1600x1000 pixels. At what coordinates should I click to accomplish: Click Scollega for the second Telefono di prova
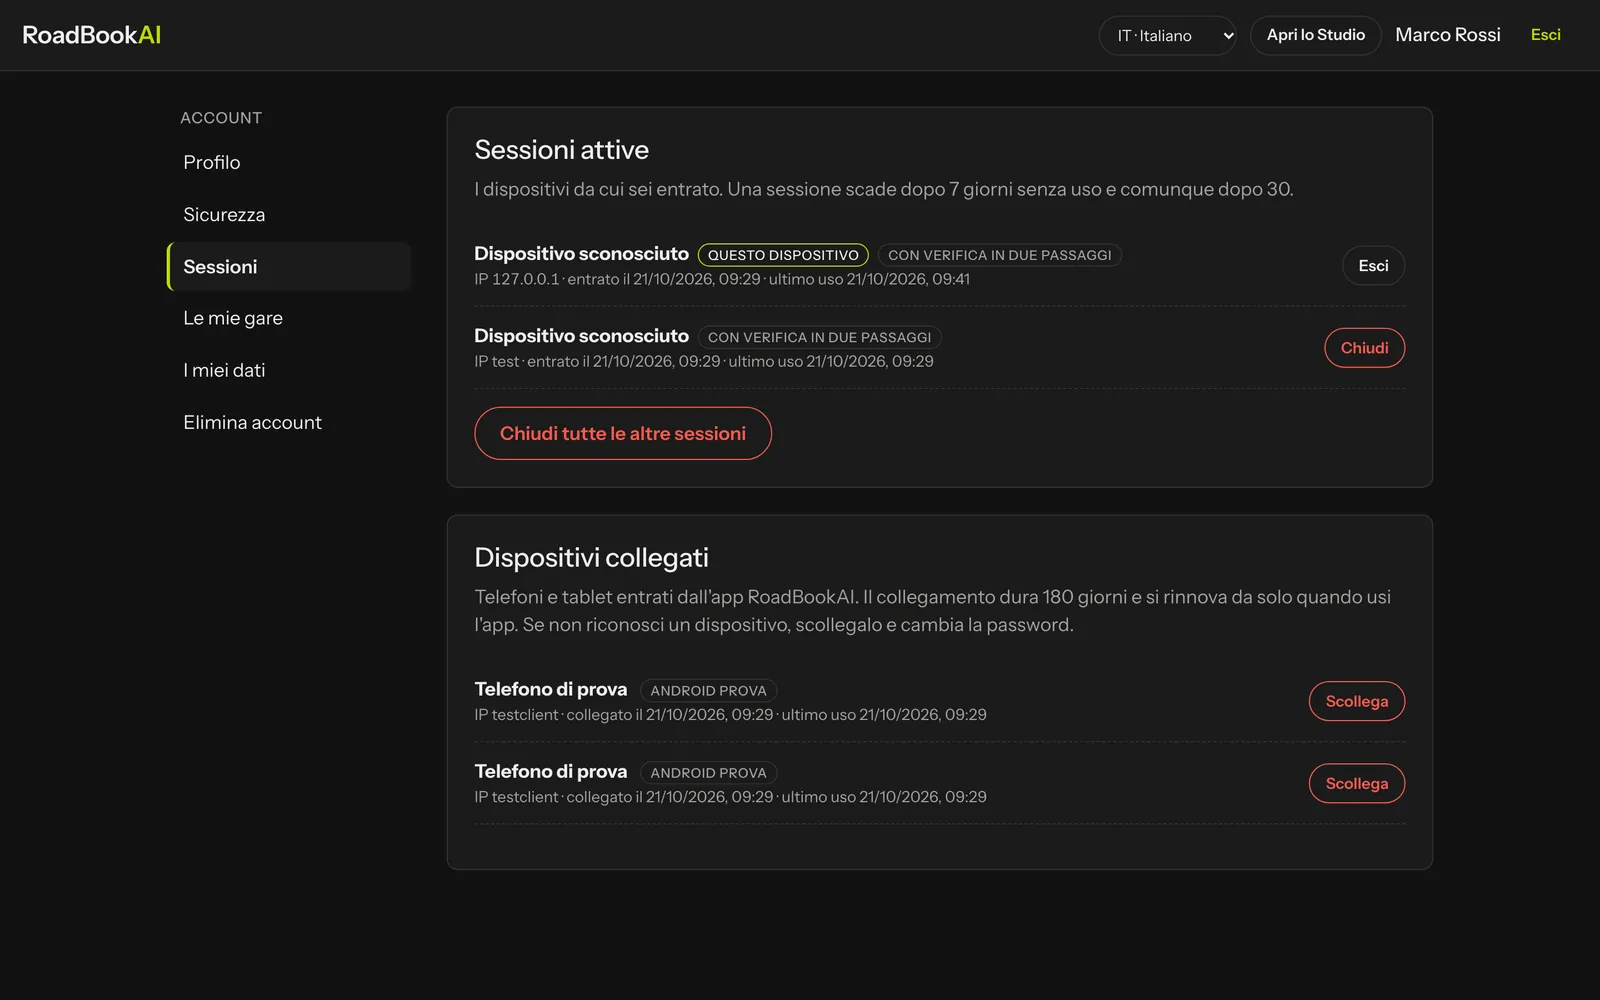(1356, 783)
